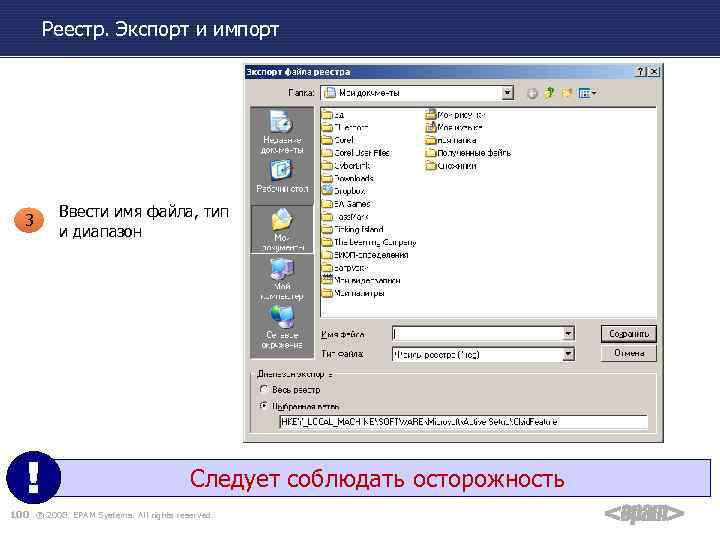Open the Views menu toolbar icon
Screen dimensions: 720x540
587,93
